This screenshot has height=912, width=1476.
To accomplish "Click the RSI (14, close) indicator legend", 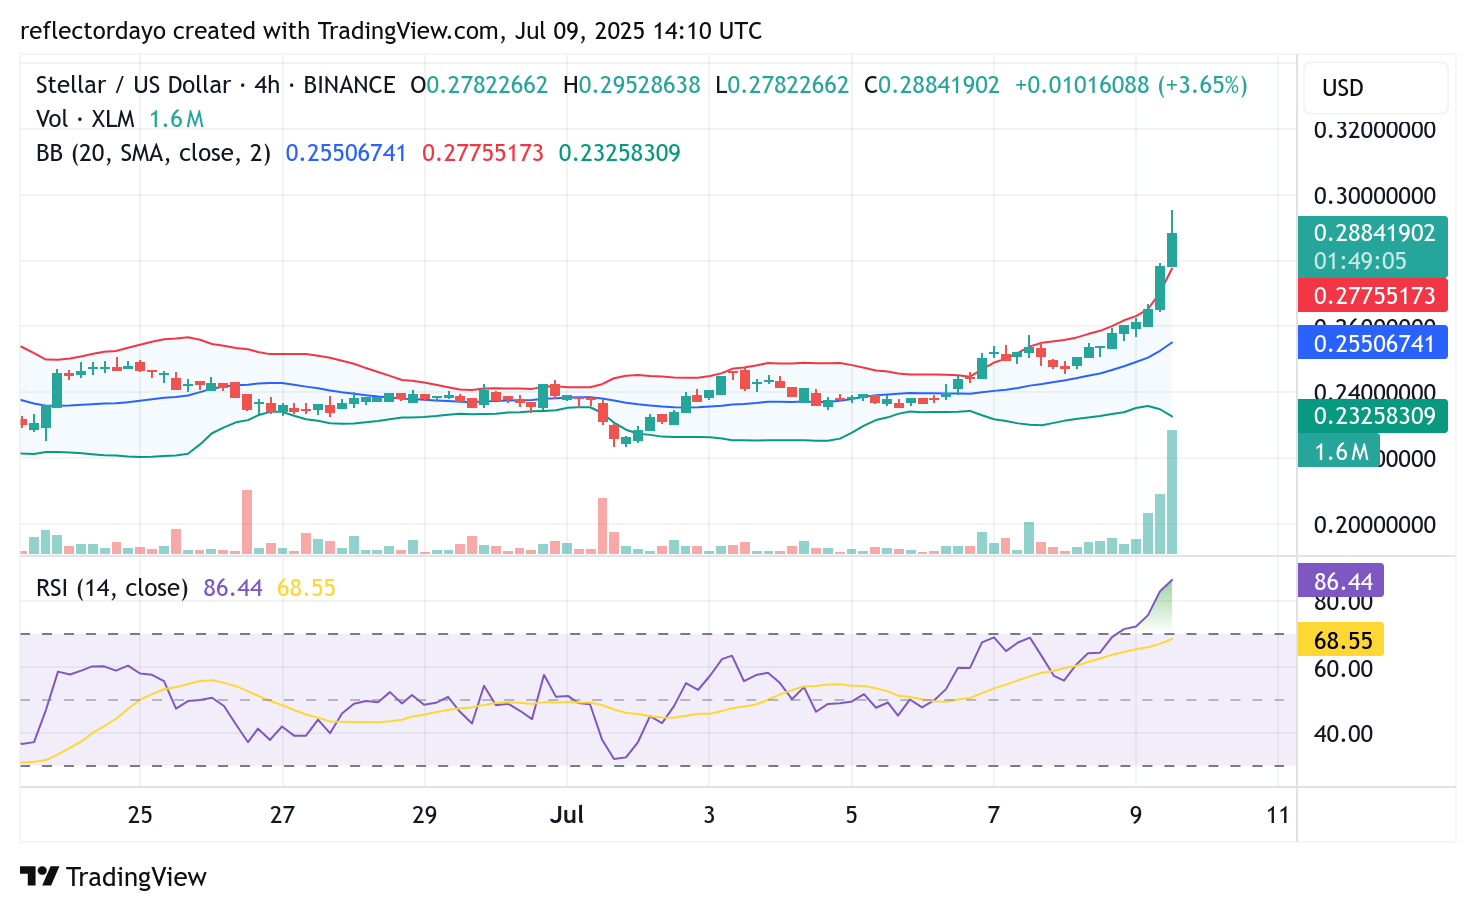I will point(112,588).
